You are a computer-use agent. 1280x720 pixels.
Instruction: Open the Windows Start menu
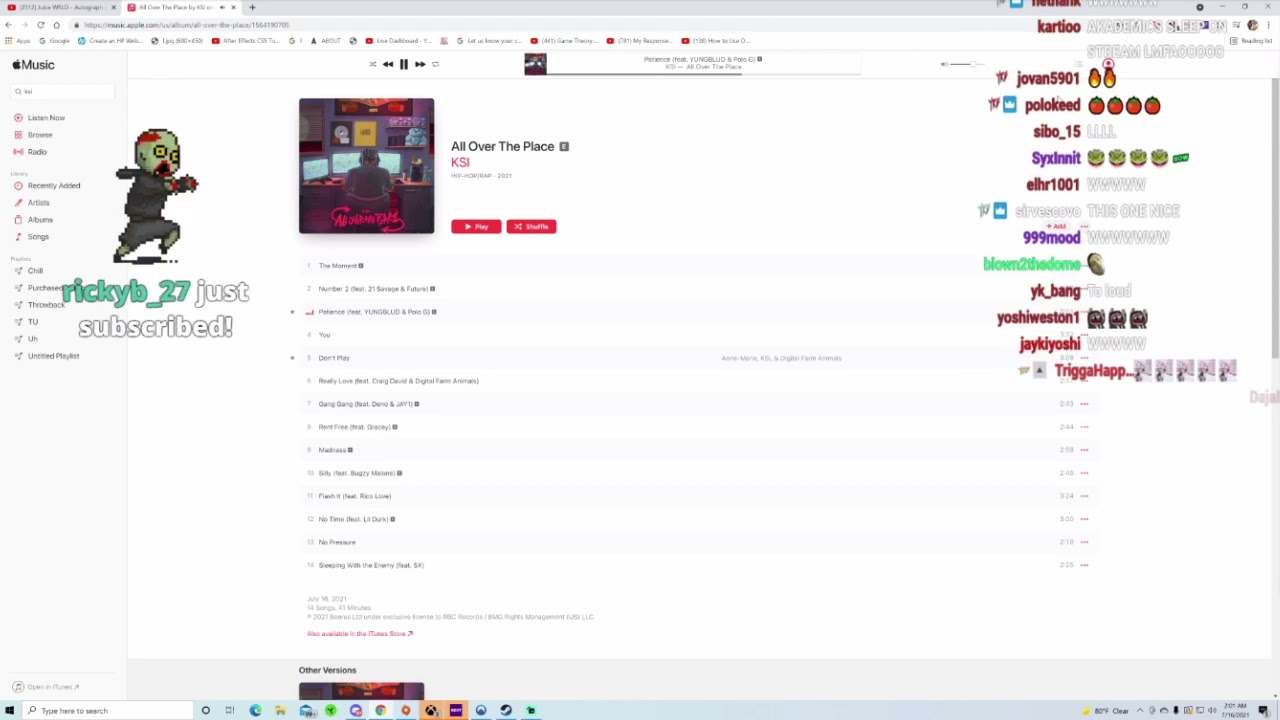(10, 711)
